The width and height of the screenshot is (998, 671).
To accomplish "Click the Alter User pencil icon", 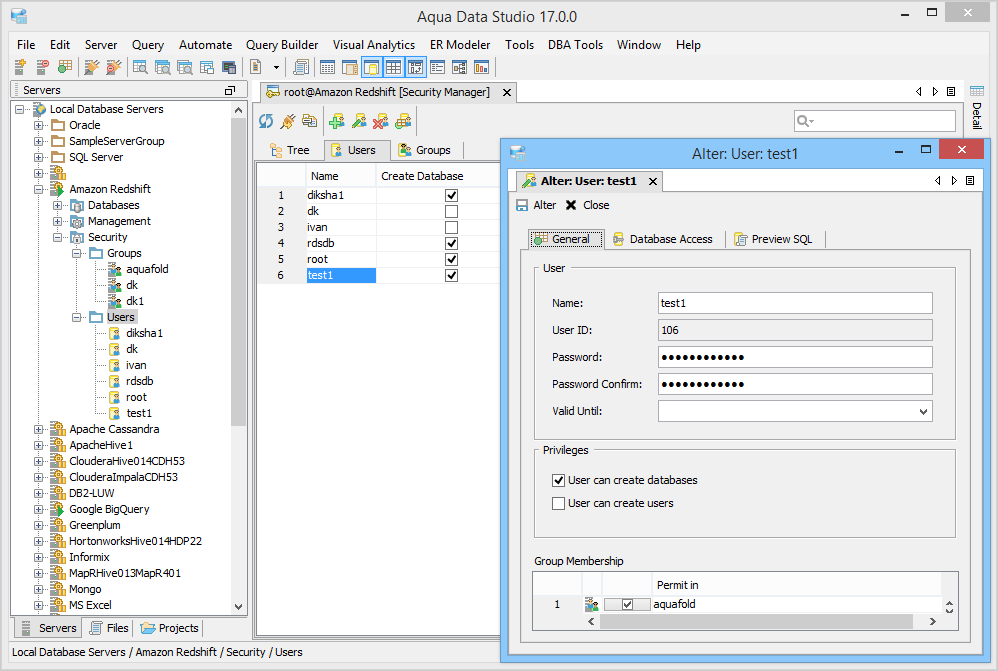I will 359,120.
